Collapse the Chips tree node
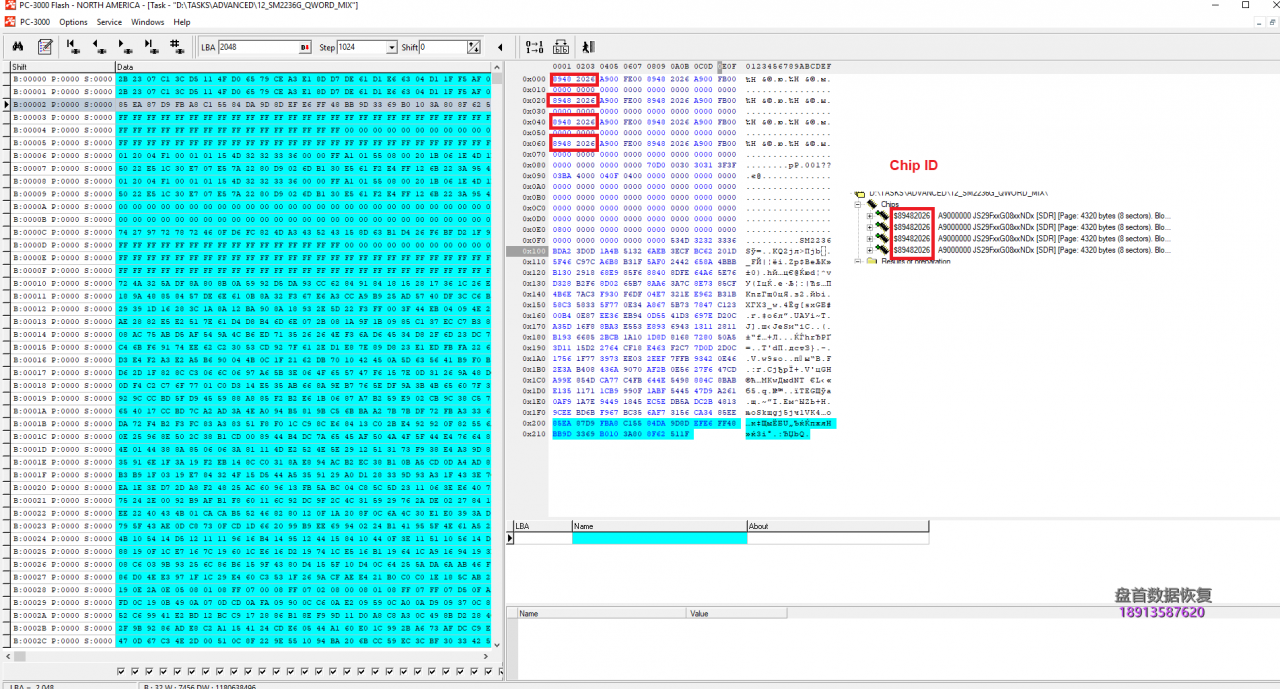This screenshot has height=689, width=1280. pyautogui.click(x=859, y=204)
